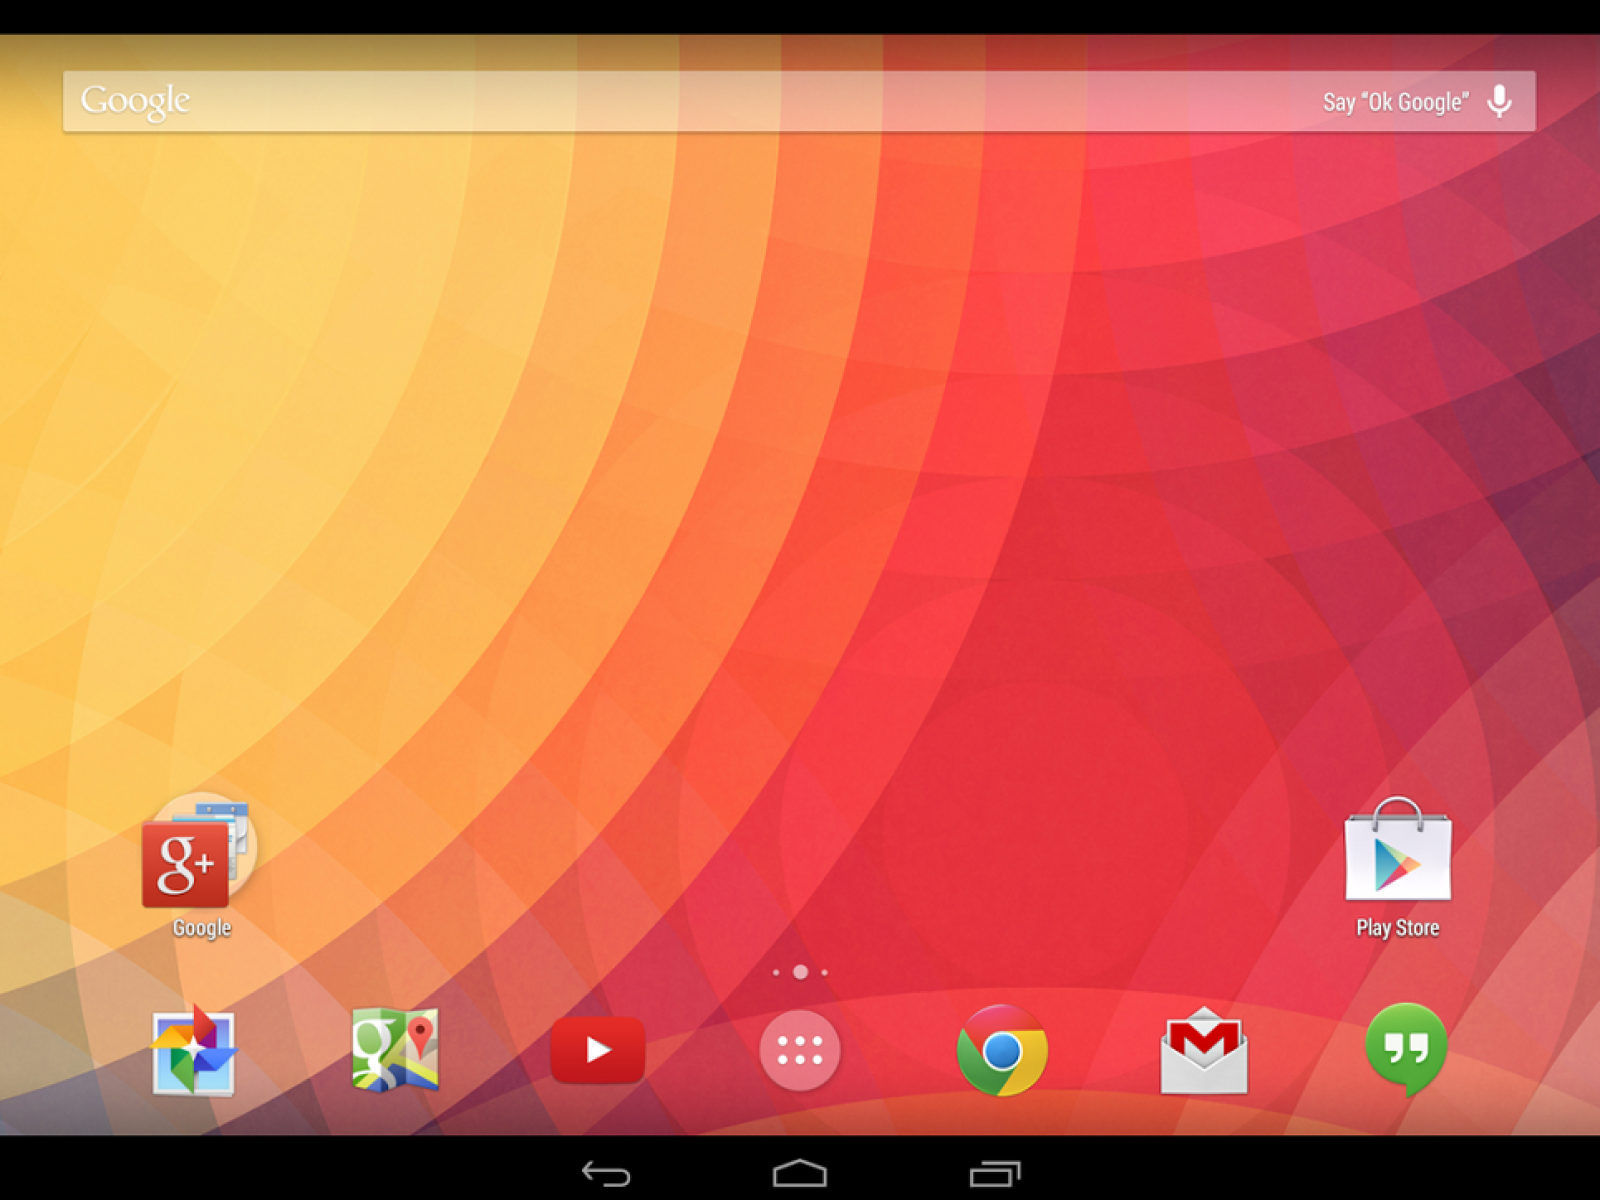Tap the center page indicator dot
This screenshot has height=1200, width=1600.
[800, 972]
